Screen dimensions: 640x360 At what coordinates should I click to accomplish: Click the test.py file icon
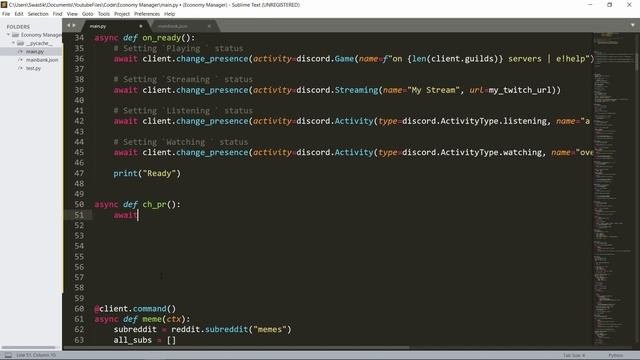pyautogui.click(x=20, y=68)
